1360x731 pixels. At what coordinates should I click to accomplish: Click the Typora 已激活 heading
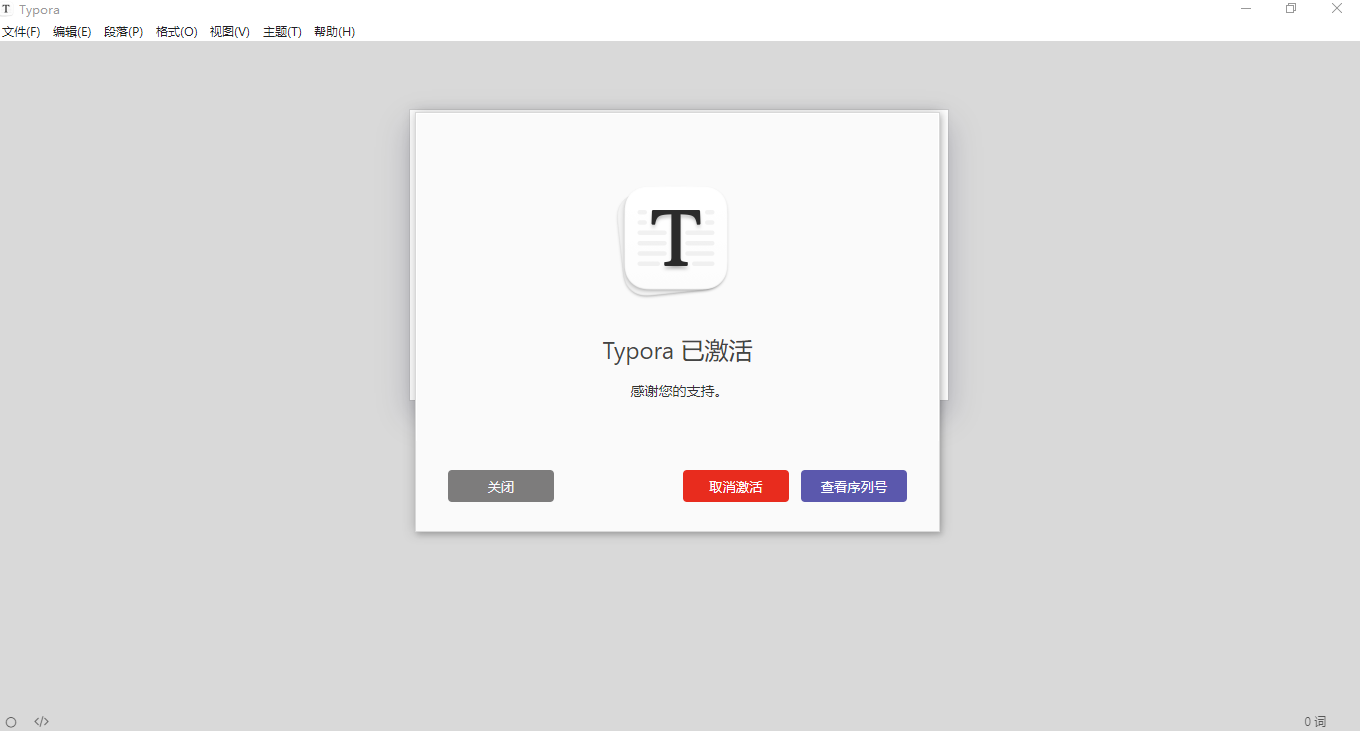tap(677, 351)
